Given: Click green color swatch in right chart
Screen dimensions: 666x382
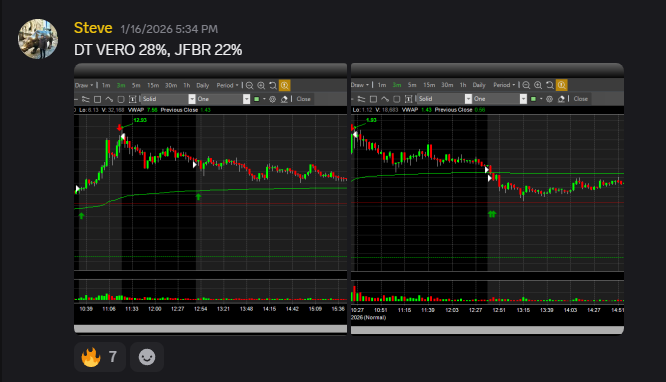Looking at the screenshot, I should click(x=533, y=99).
